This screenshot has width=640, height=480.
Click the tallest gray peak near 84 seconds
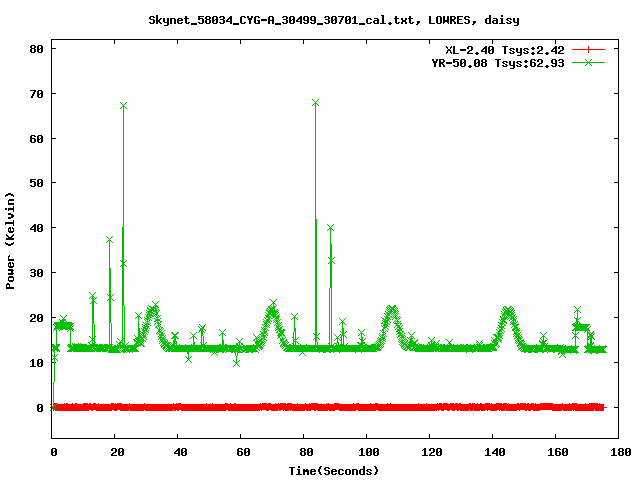click(x=316, y=103)
